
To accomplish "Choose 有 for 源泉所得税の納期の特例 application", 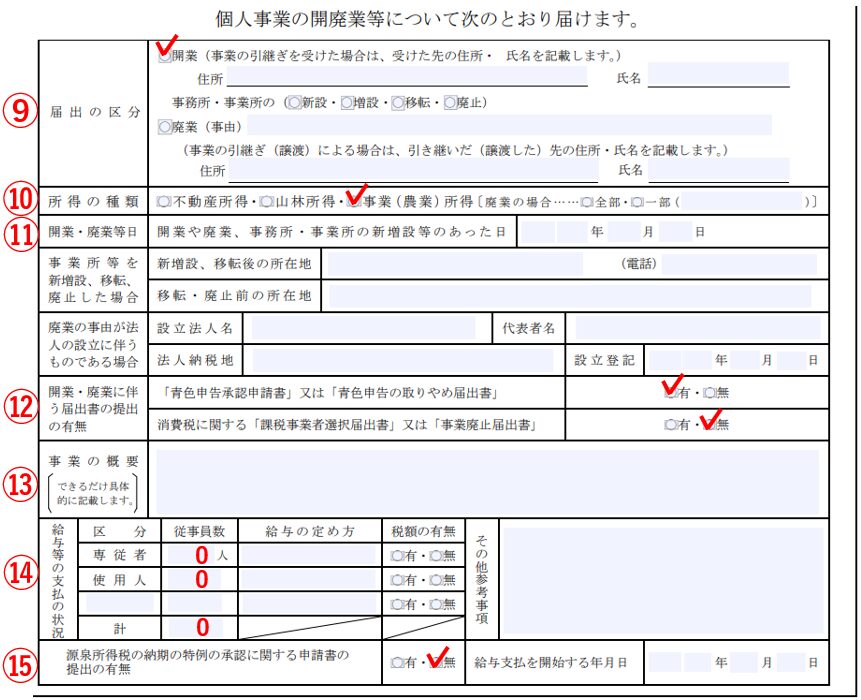I will [397, 663].
